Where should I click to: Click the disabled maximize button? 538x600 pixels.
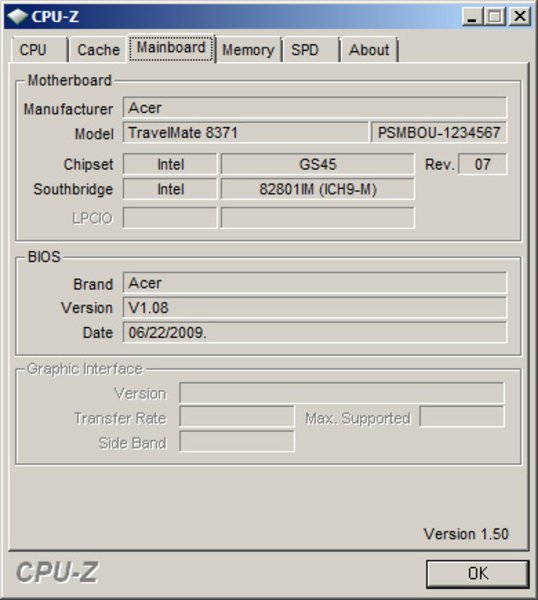point(495,16)
